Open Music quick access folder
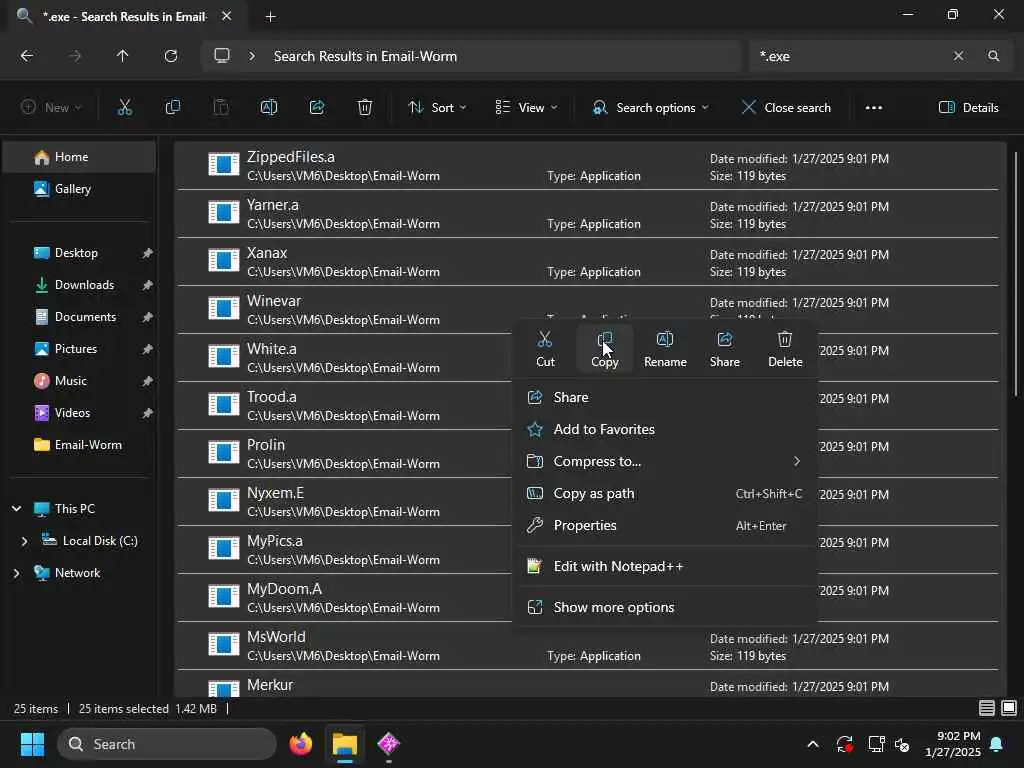This screenshot has width=1024, height=768. click(80, 381)
